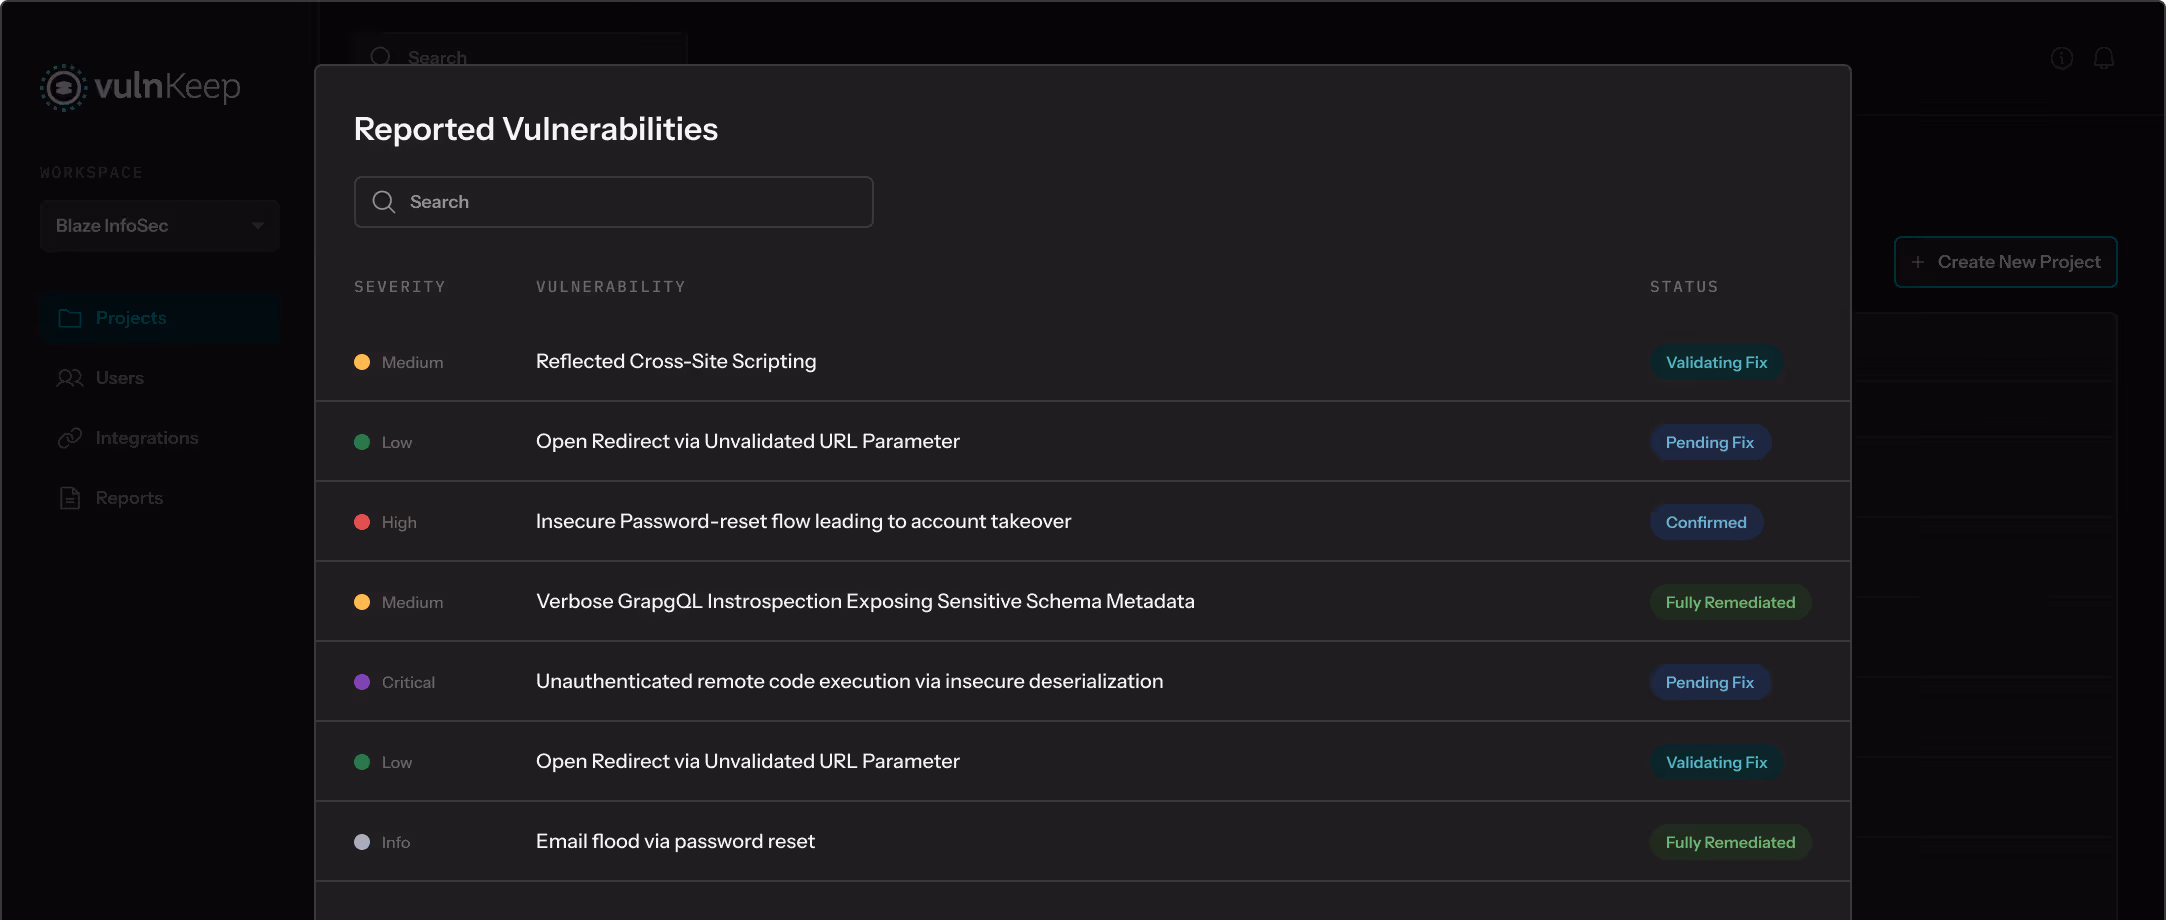Select the Integrations menu item
The image size is (2166, 920).
tap(160, 438)
